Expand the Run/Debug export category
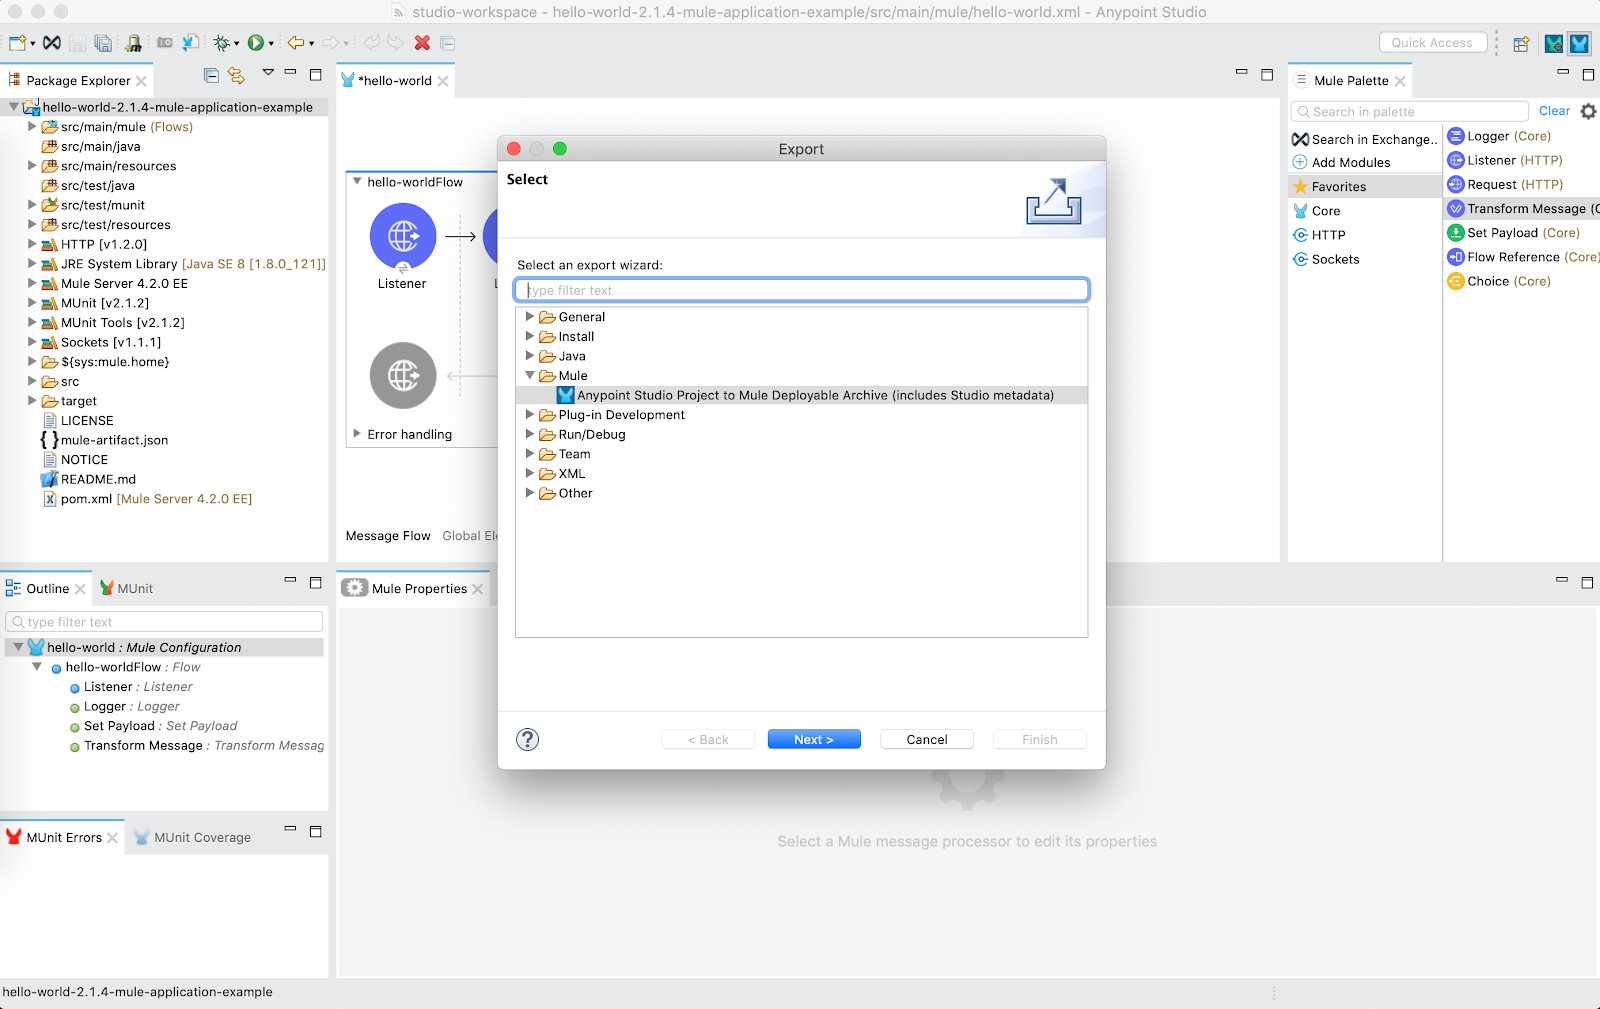The image size is (1600, 1009). [530, 435]
